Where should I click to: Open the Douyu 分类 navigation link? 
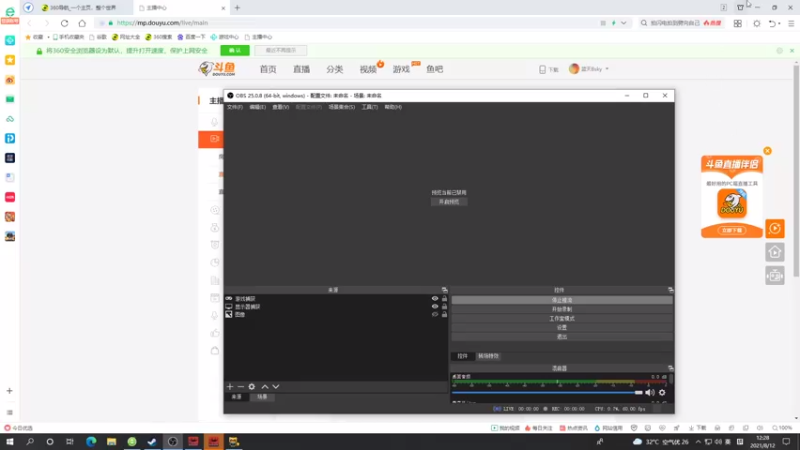(x=335, y=69)
